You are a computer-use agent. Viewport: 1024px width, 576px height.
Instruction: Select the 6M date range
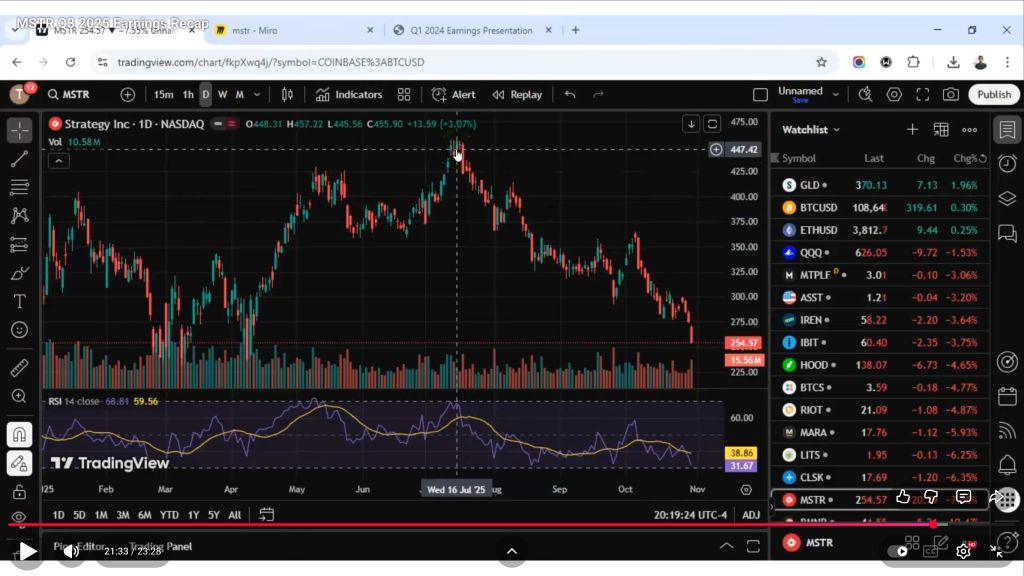point(145,515)
